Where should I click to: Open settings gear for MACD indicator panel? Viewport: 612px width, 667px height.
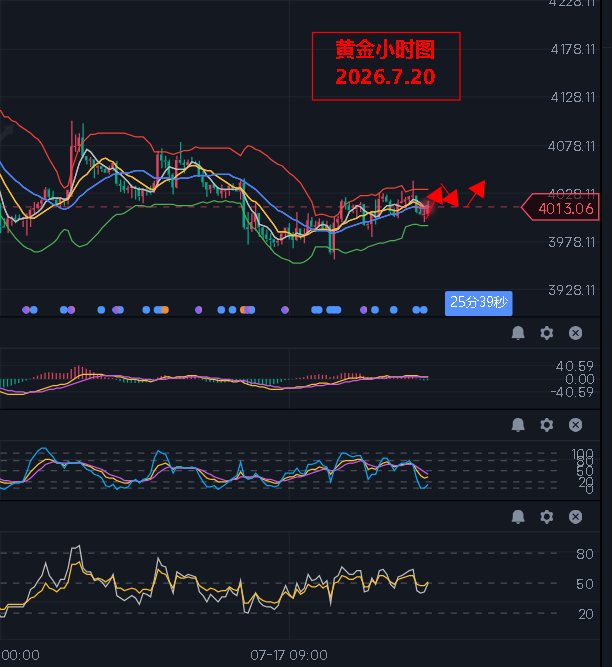[x=547, y=333]
